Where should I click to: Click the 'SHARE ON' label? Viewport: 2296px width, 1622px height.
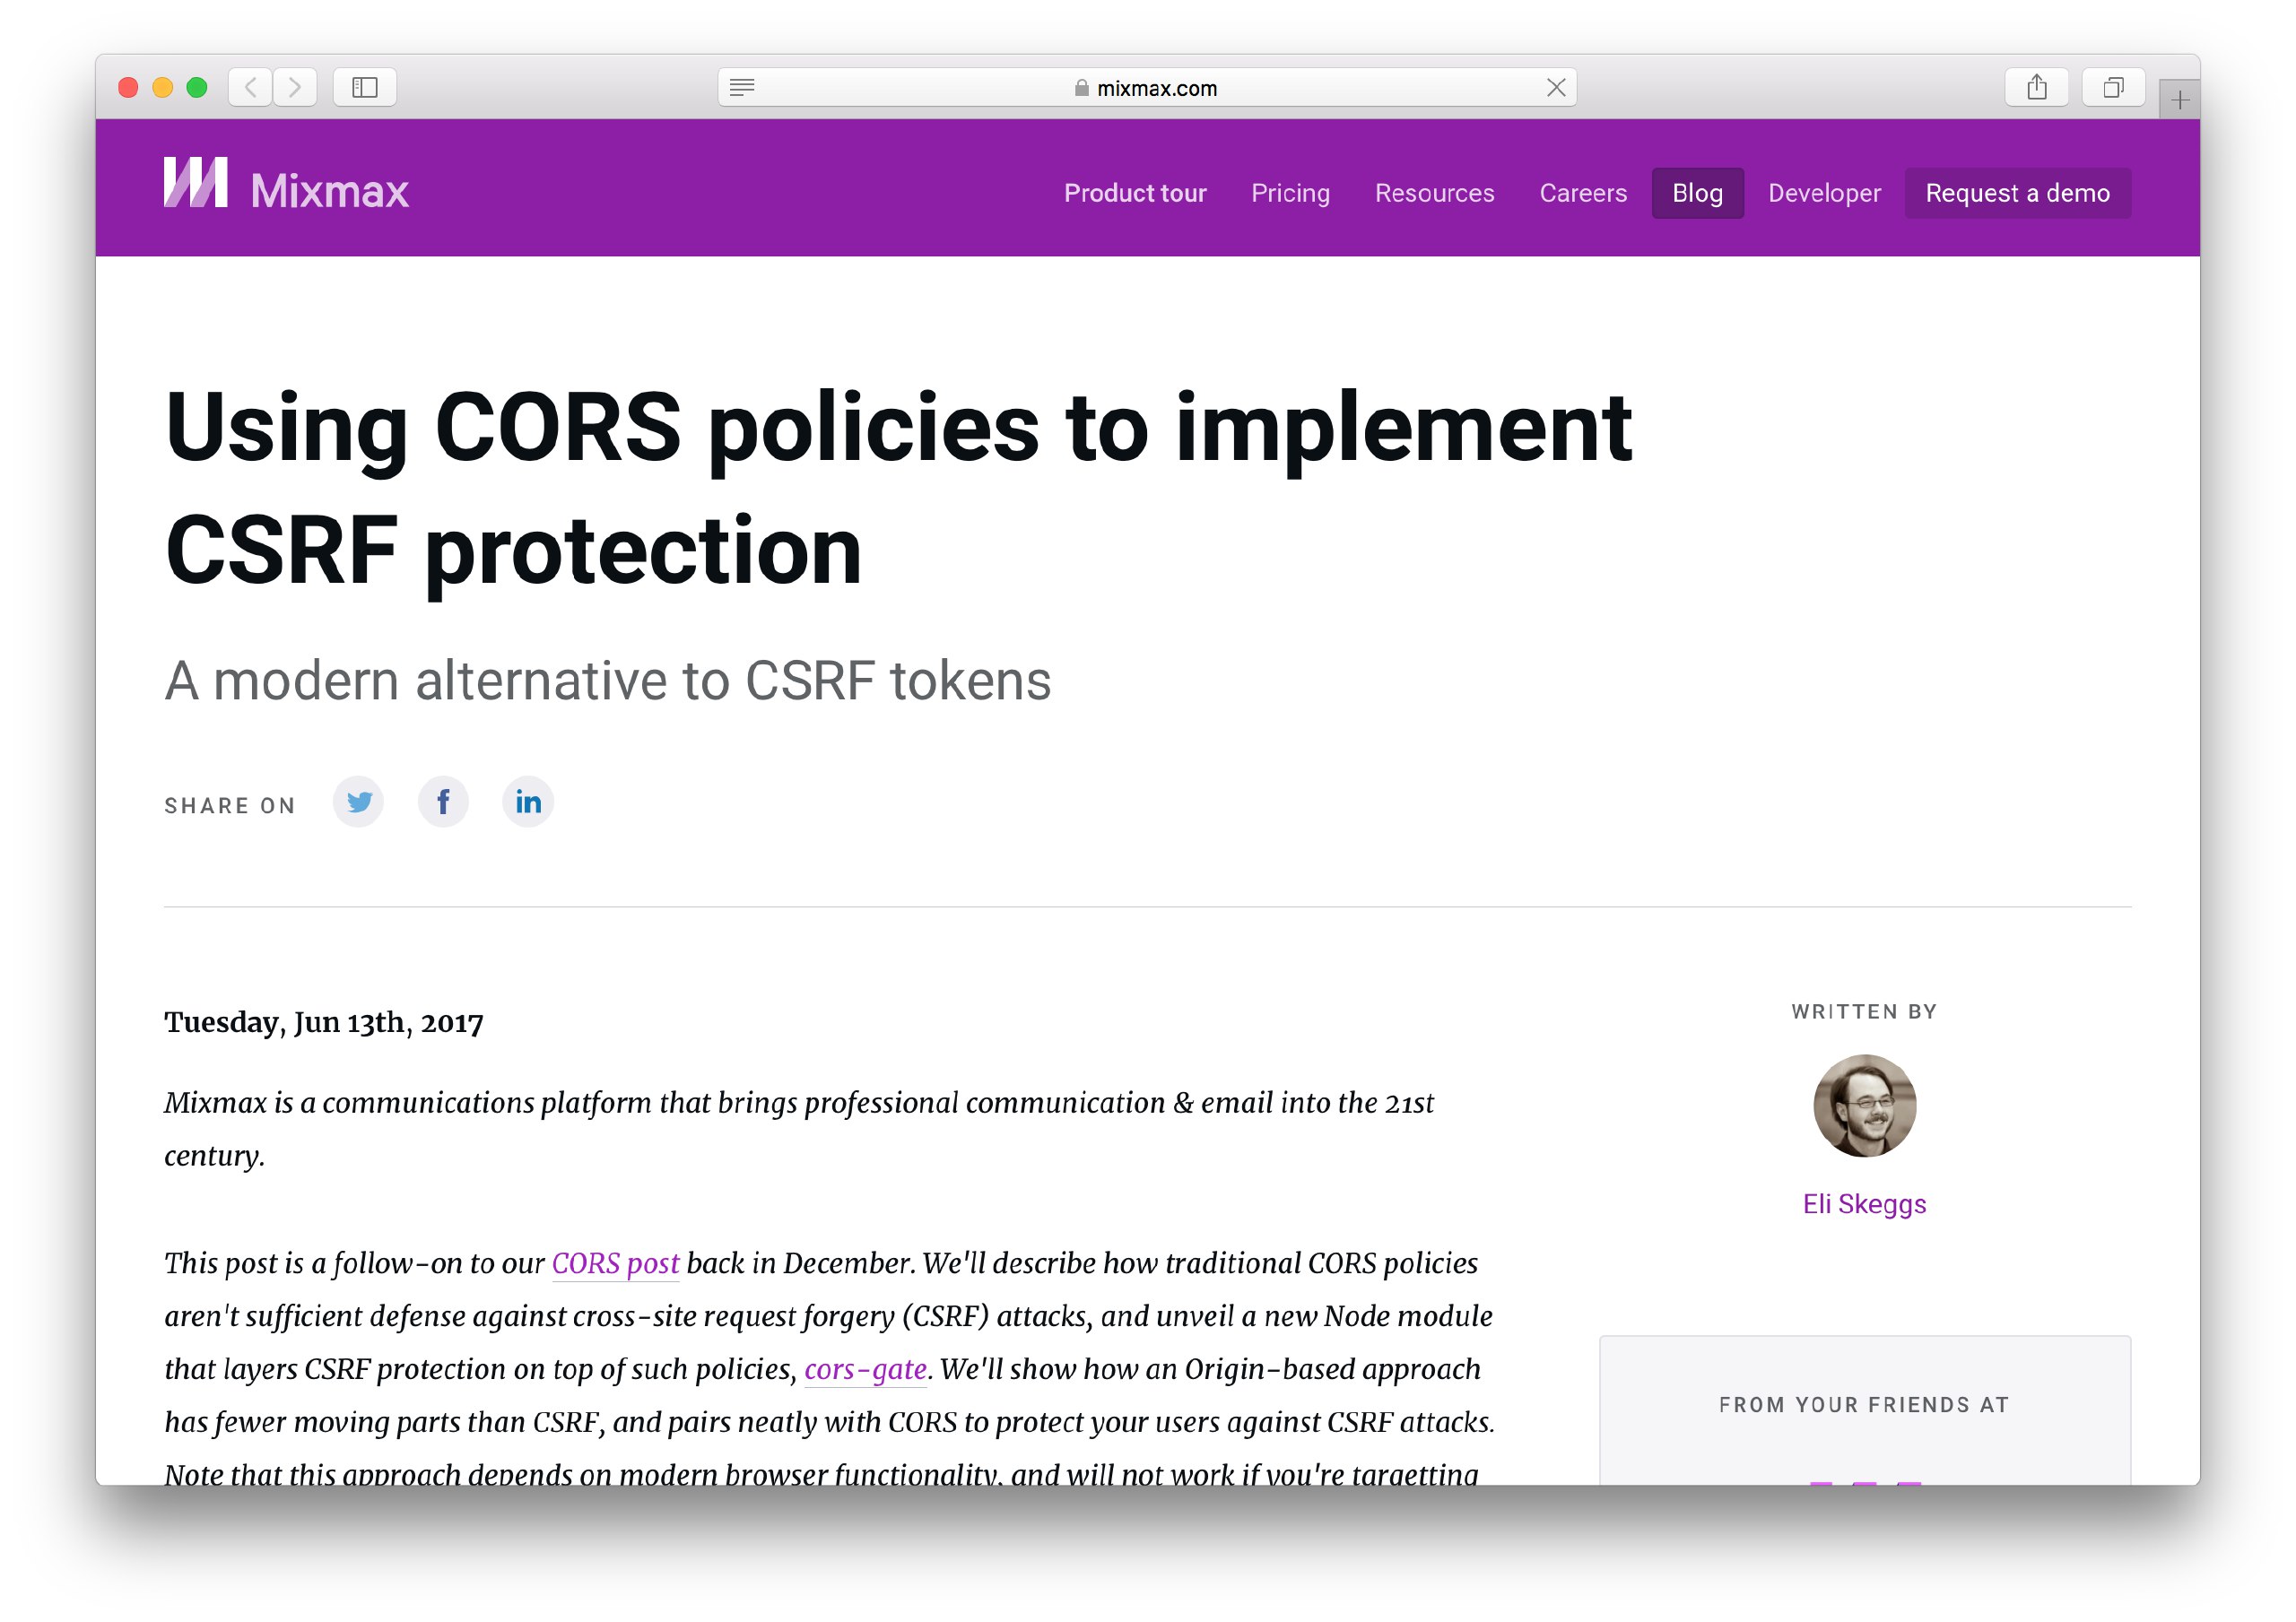pos(230,806)
